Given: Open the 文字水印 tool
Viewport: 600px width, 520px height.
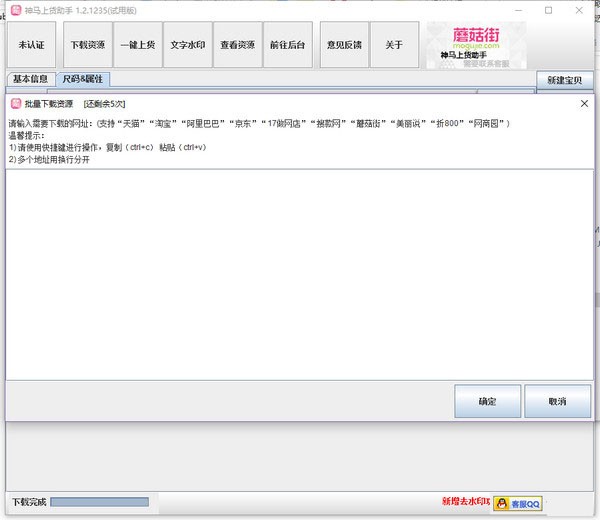Looking at the screenshot, I should (x=188, y=45).
